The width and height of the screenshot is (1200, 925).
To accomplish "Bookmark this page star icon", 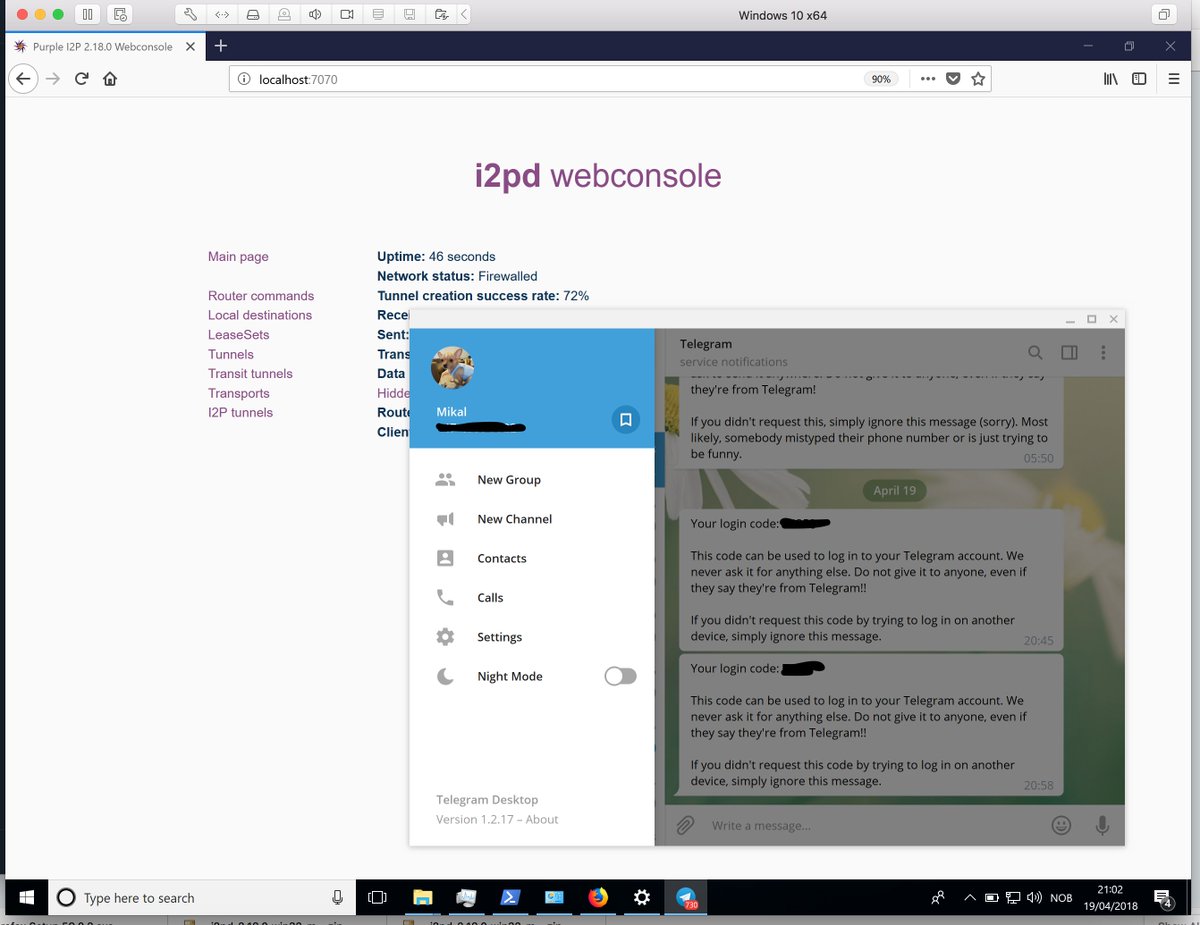I will pos(978,79).
